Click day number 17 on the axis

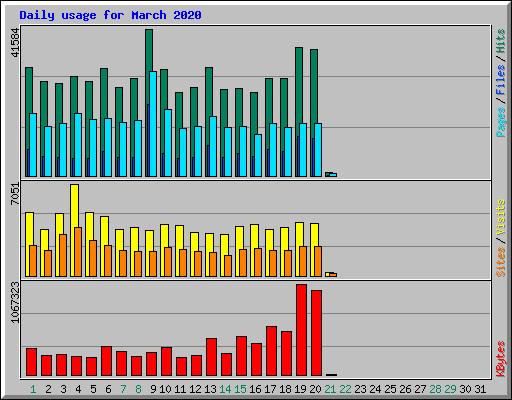270,389
